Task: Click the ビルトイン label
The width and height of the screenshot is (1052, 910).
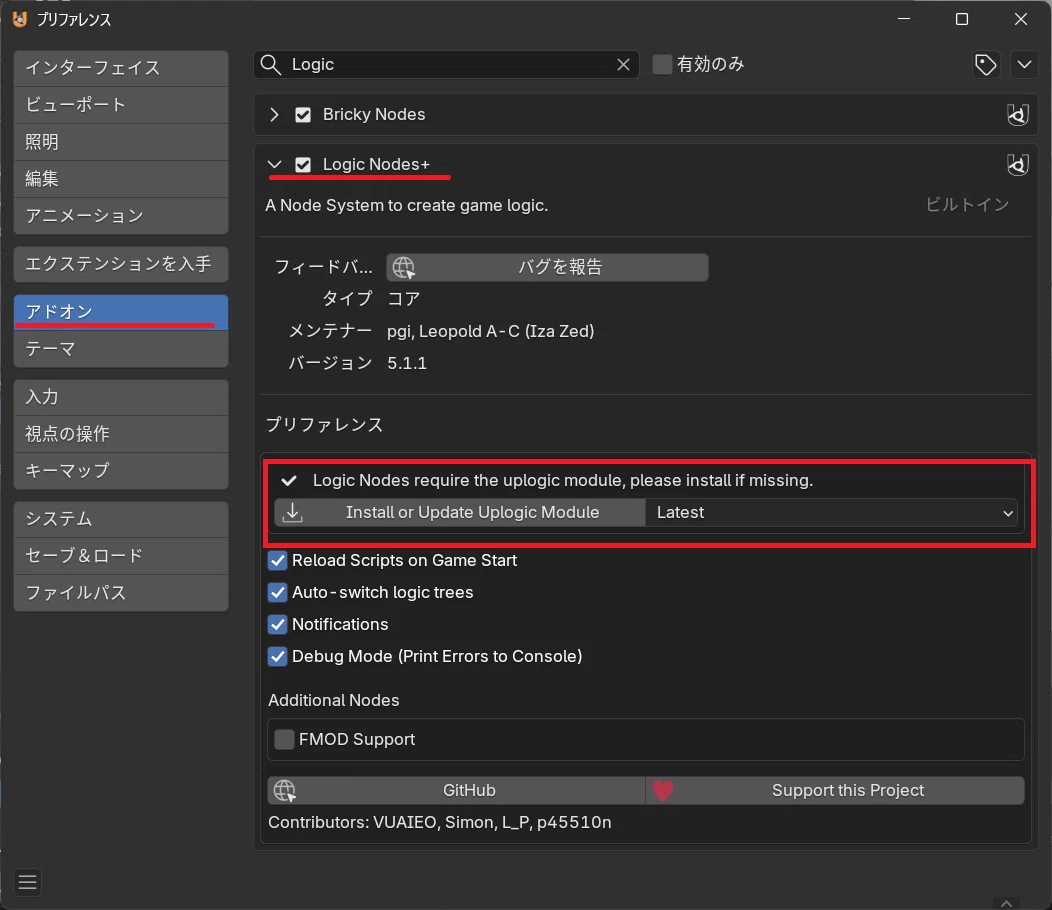Action: coord(967,205)
